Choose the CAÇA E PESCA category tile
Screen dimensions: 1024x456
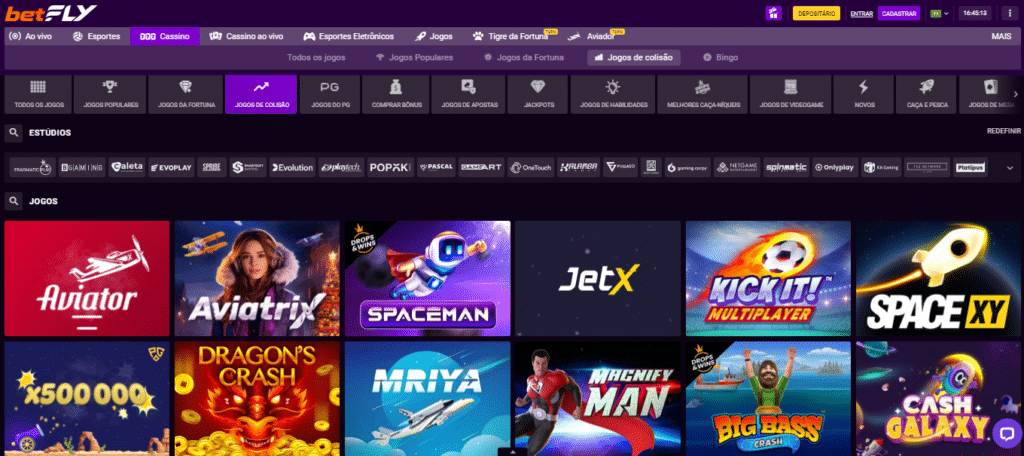tap(925, 94)
